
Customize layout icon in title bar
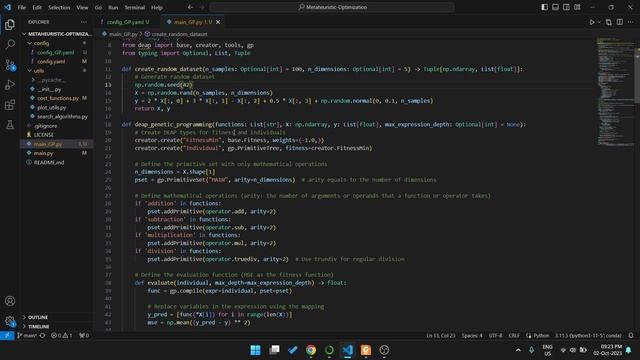577,7
